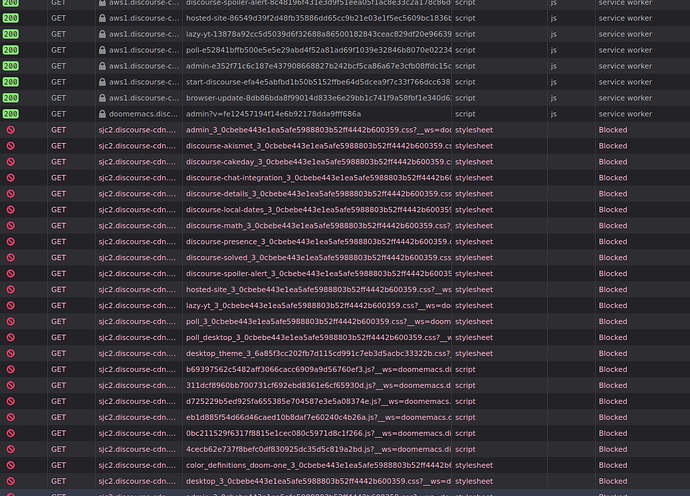Click the lock icon on the start-discourse row
This screenshot has height=496, width=690.
(x=102, y=82)
